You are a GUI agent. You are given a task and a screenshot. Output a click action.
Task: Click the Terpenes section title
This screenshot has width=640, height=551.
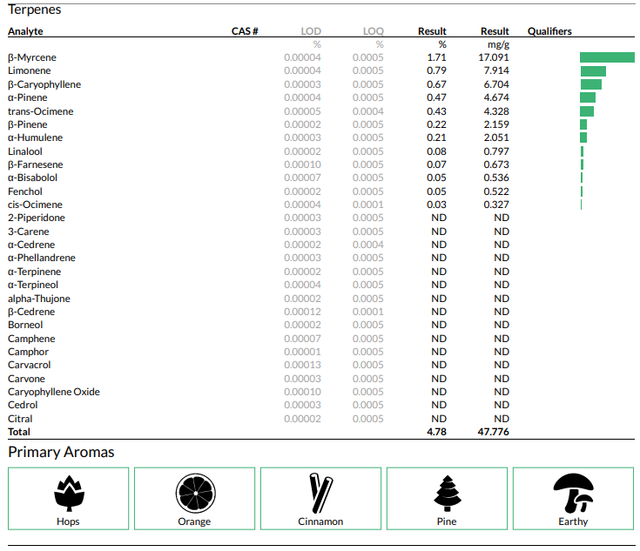34,9
